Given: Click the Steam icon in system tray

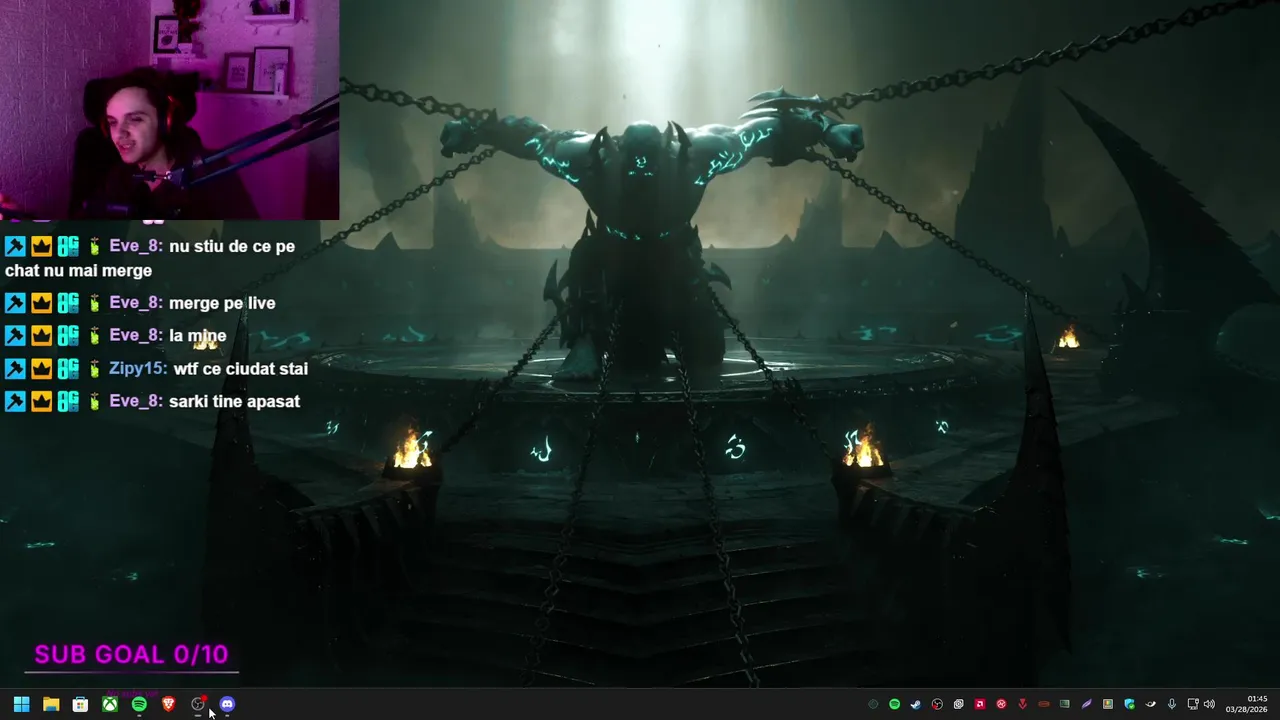Looking at the screenshot, I should point(916,704).
